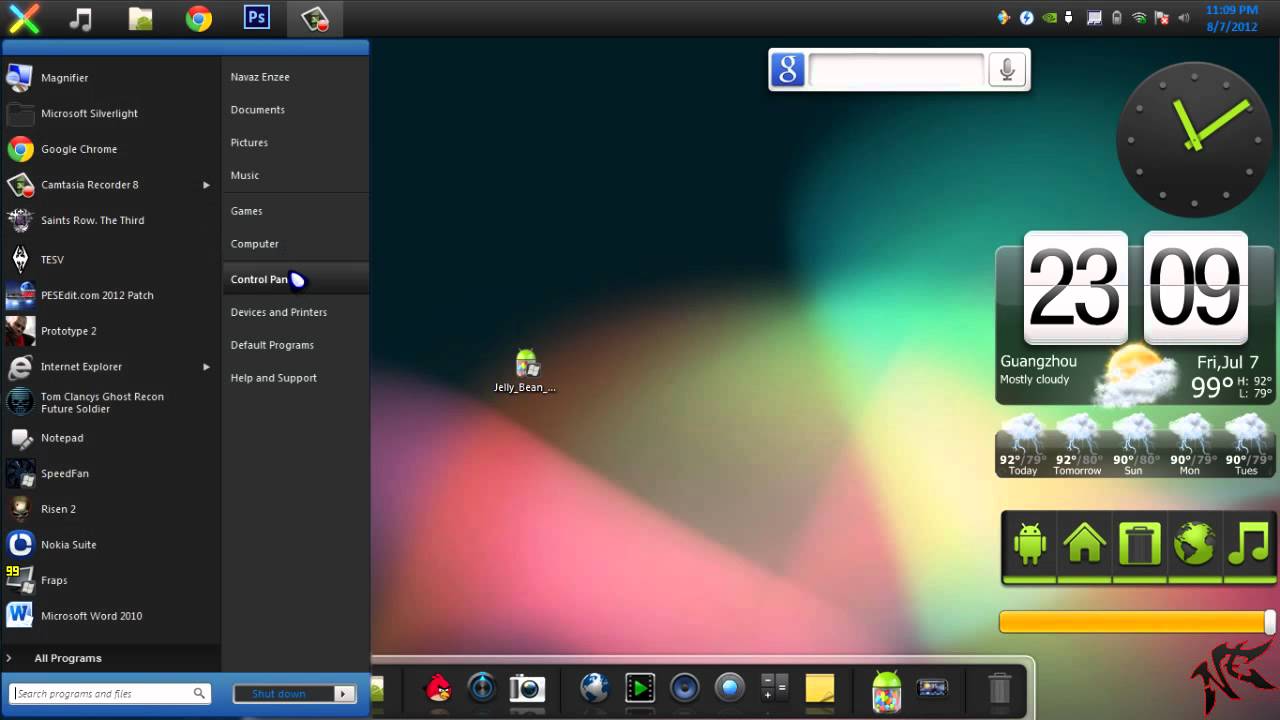Screen dimensions: 1280x720
Task: Click the Wi-Fi network tray icon
Action: pyautogui.click(x=1139, y=18)
